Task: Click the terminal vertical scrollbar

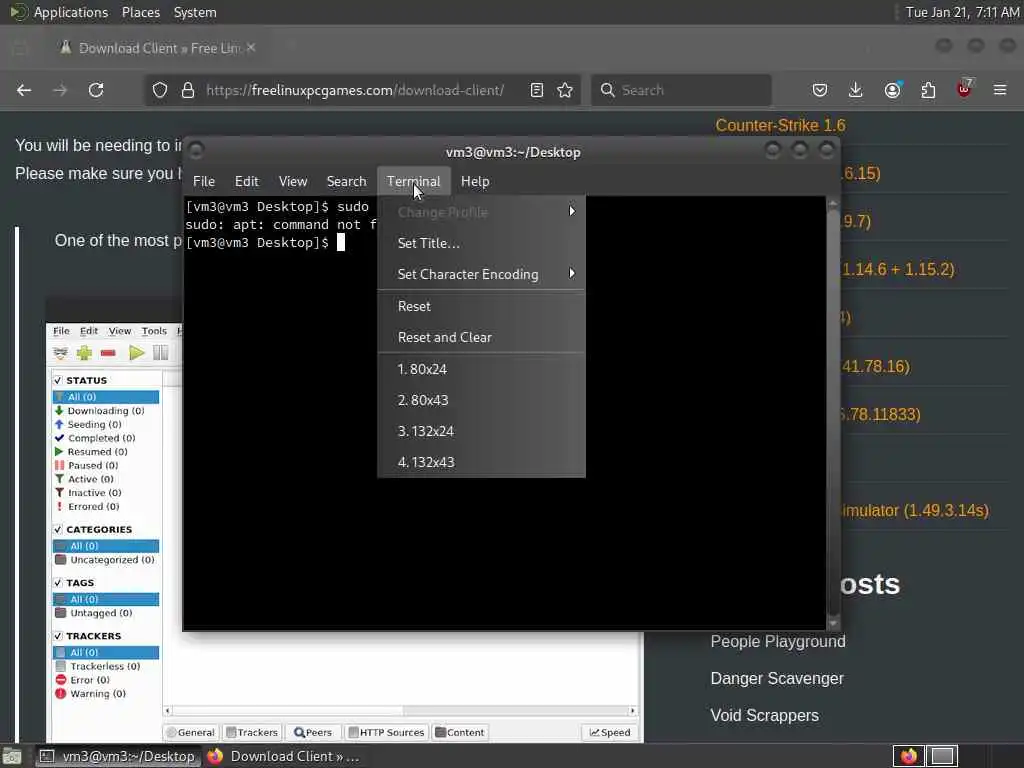Action: tap(833, 411)
